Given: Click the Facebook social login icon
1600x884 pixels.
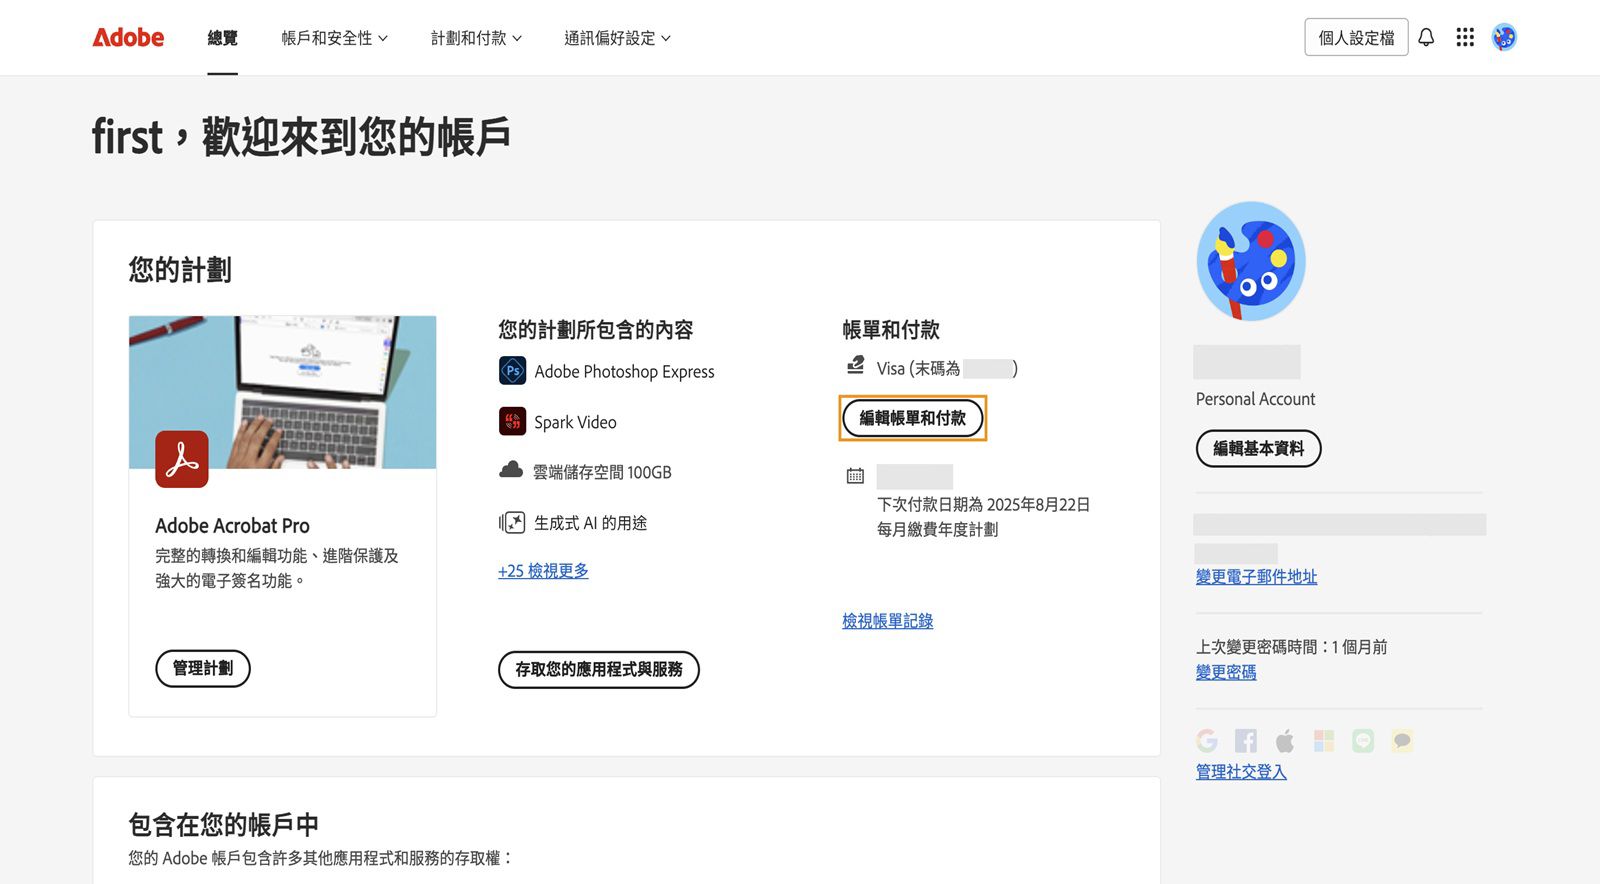Looking at the screenshot, I should click(1246, 740).
